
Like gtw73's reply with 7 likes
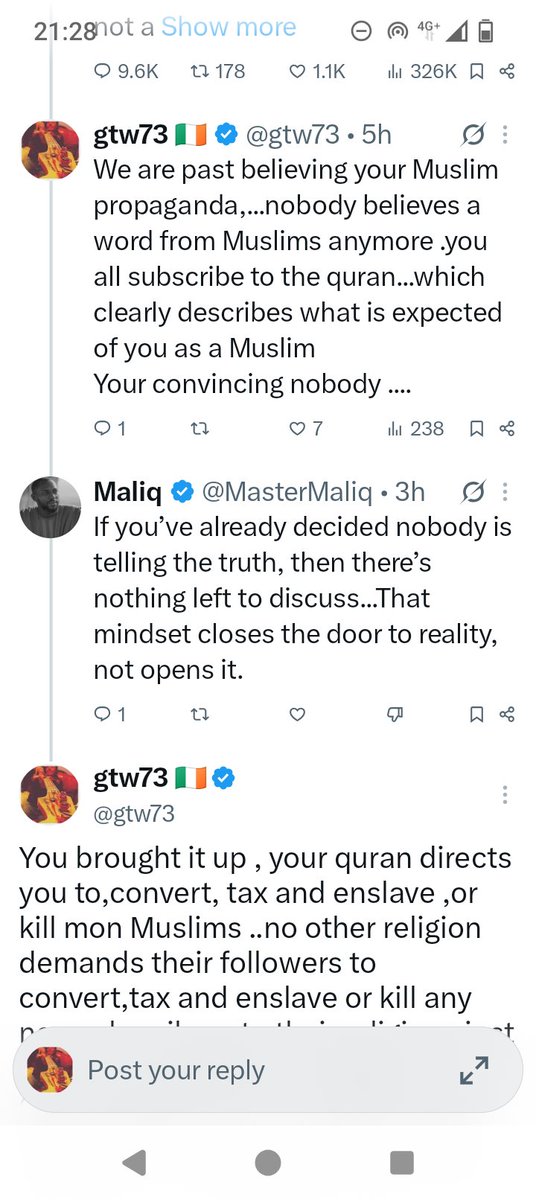305,428
